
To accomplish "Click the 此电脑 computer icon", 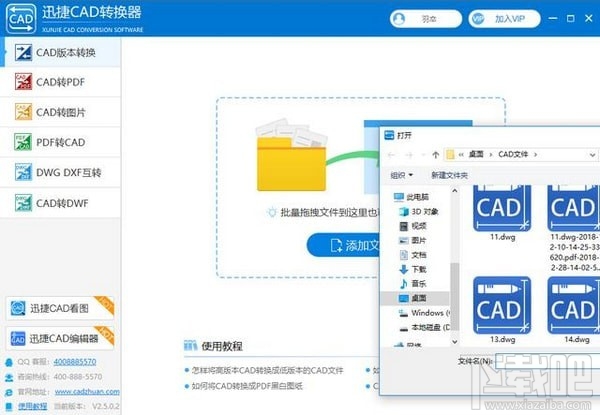I will pos(398,197).
